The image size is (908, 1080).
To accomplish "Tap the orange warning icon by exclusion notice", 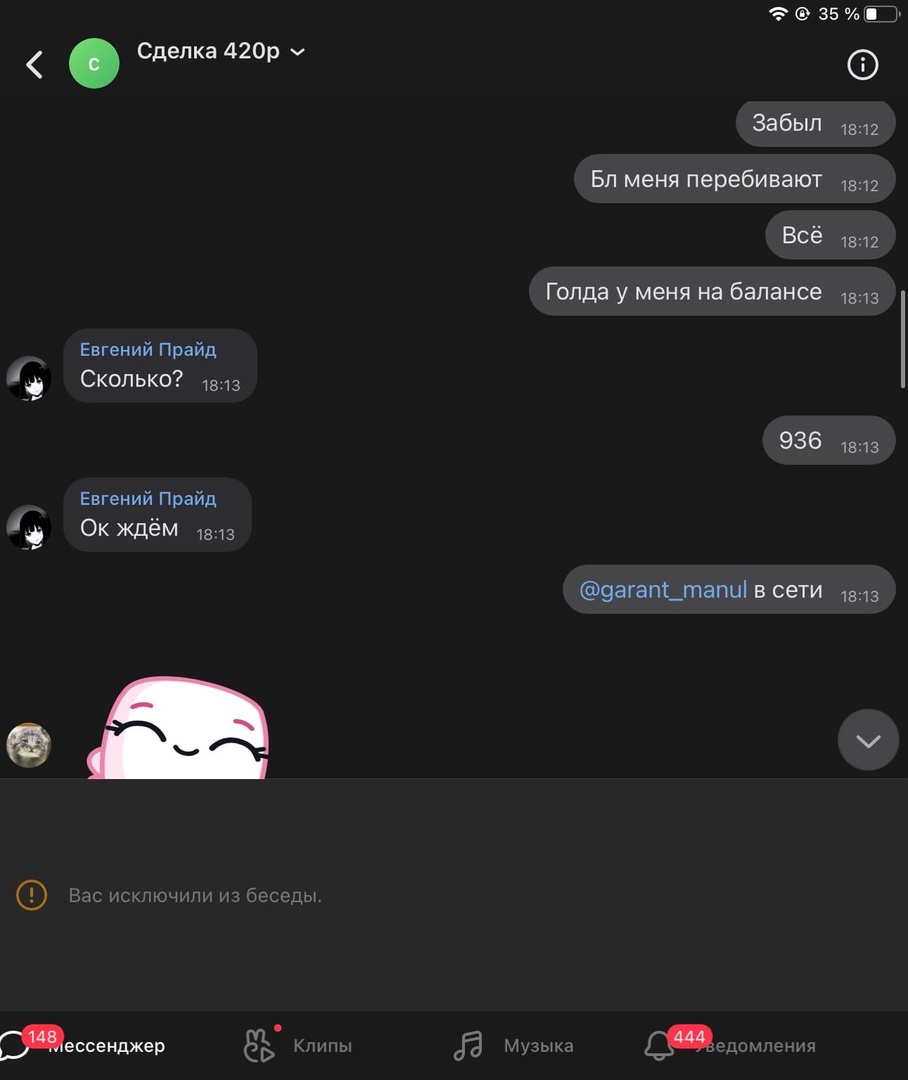I will pos(32,895).
